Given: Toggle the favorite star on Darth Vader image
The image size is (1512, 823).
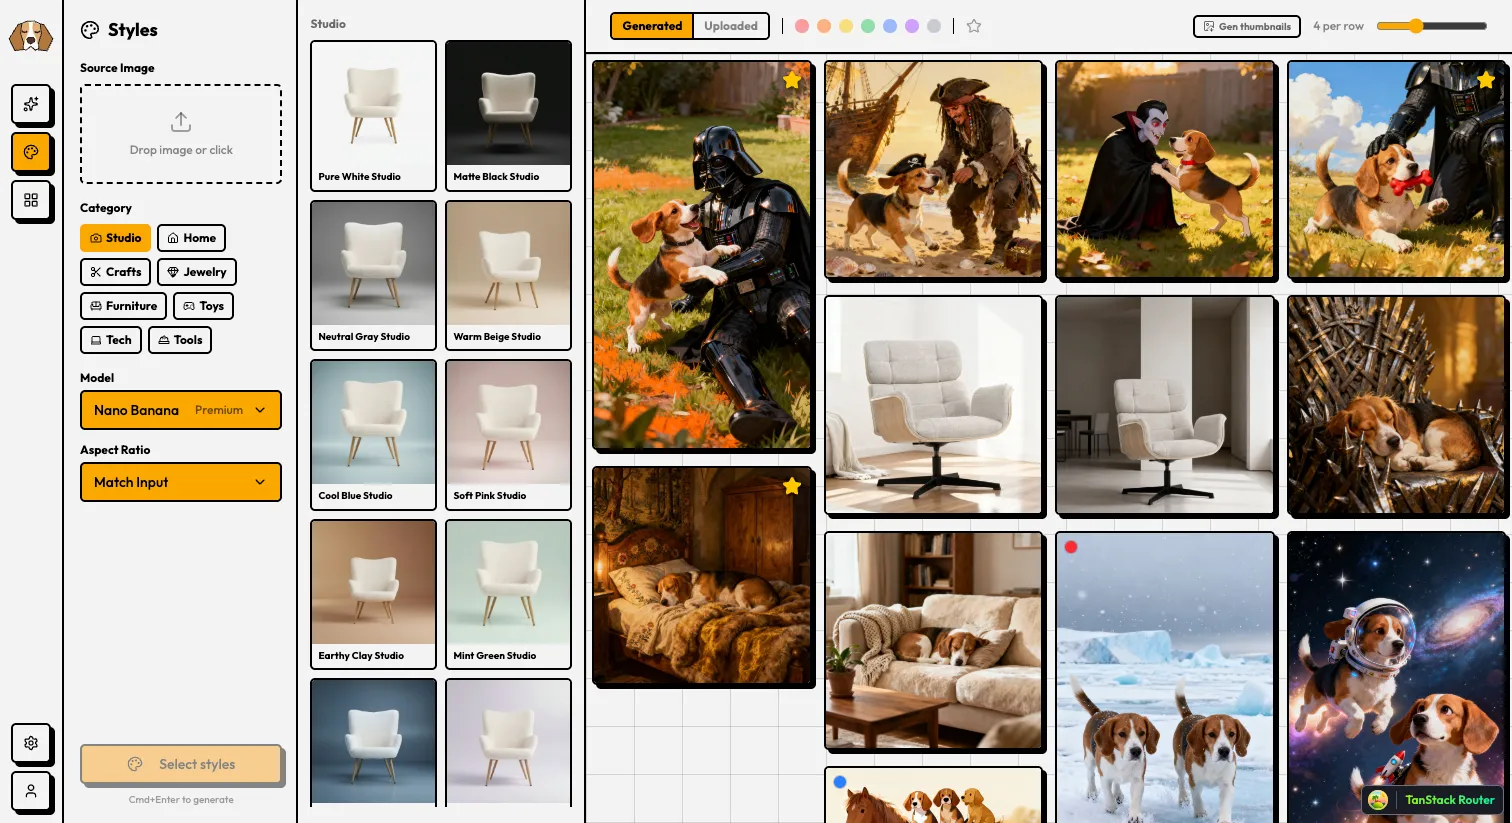Looking at the screenshot, I should 792,79.
